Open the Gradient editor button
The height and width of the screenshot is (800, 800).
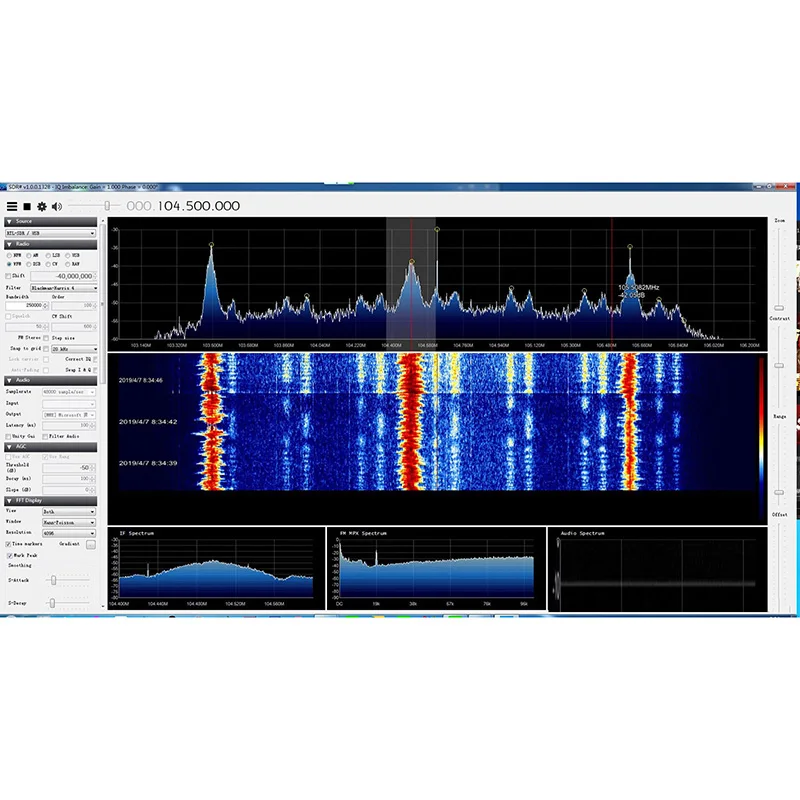(91, 545)
